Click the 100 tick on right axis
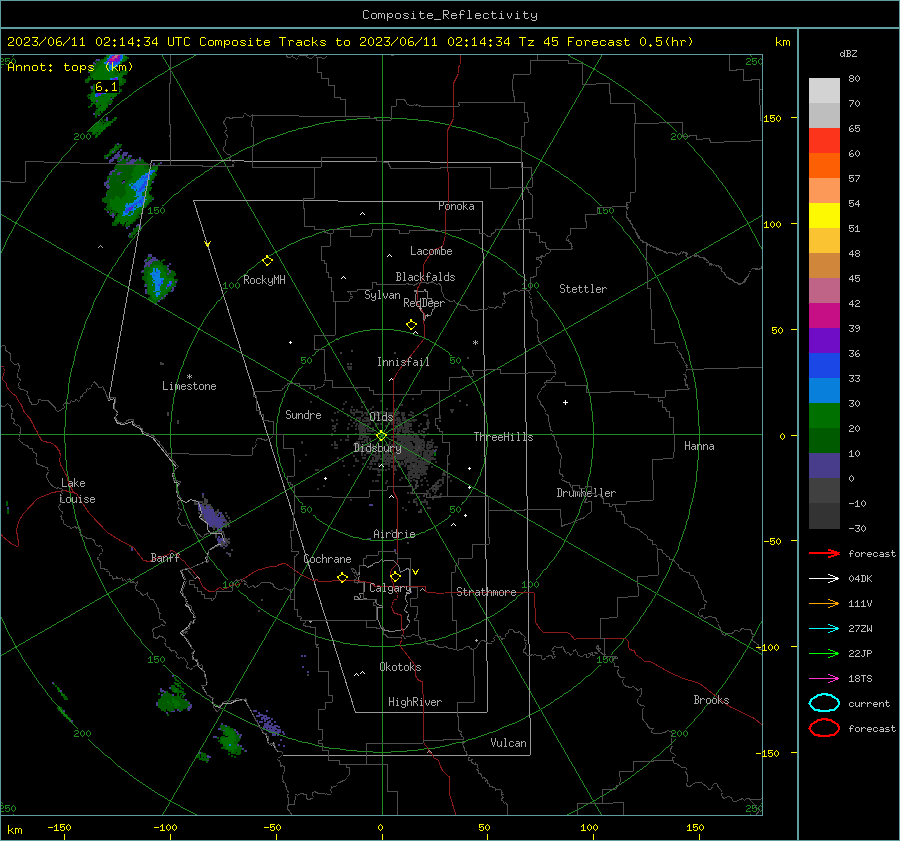 click(772, 224)
